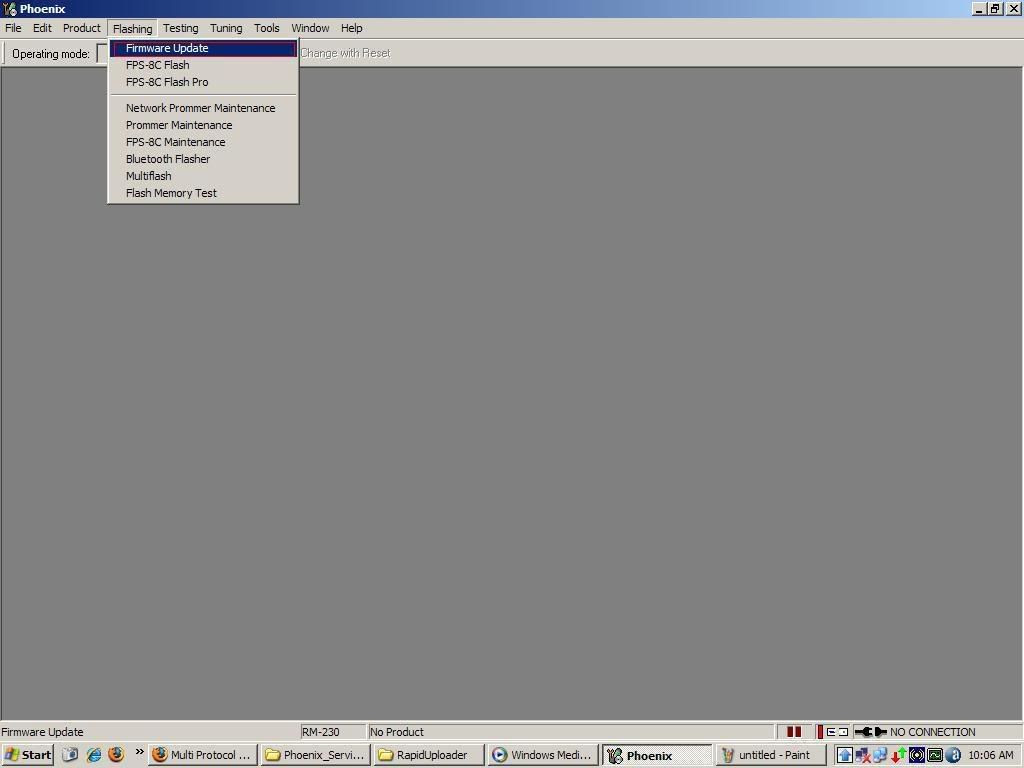Click Prommer Maintenance menu item
The width and height of the screenshot is (1024, 768).
[203, 125]
